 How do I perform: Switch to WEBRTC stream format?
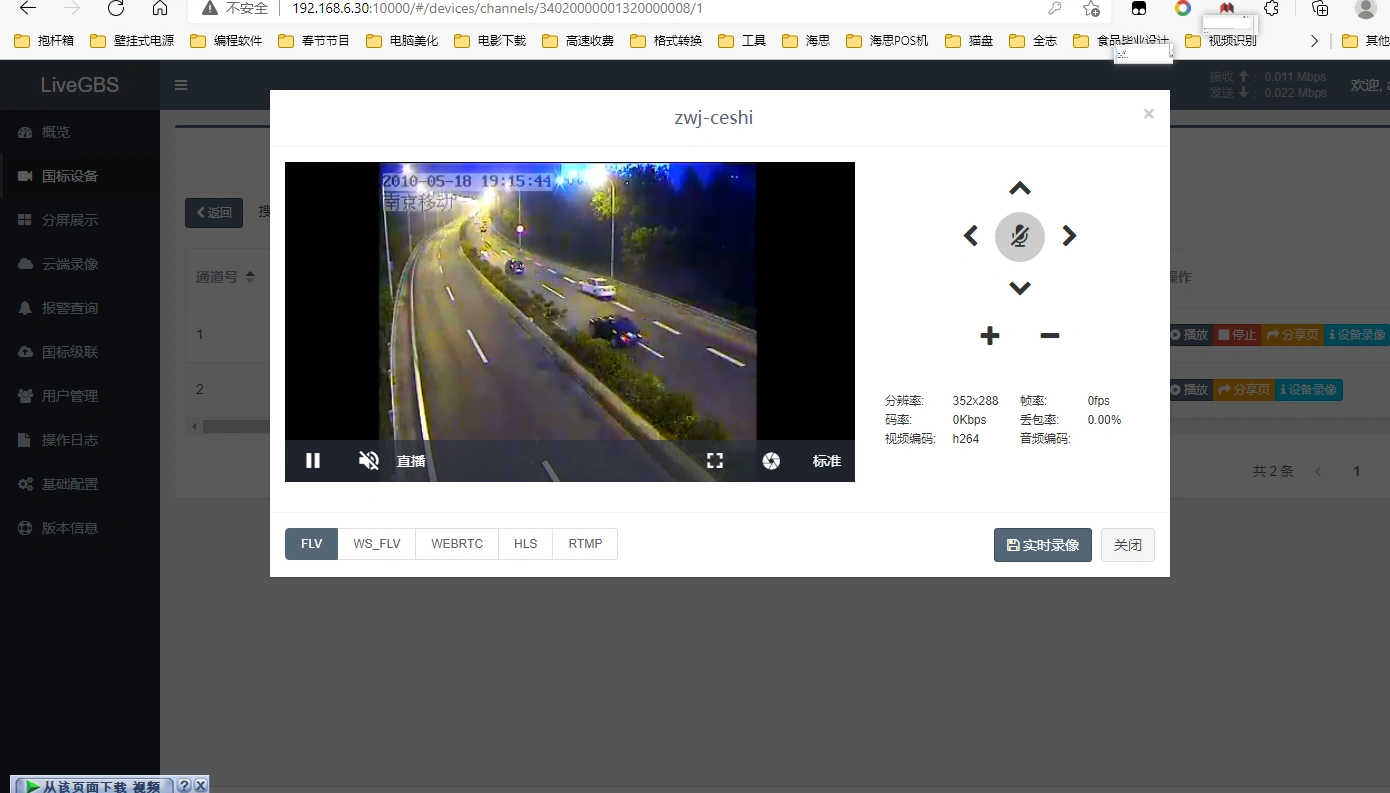tap(457, 544)
